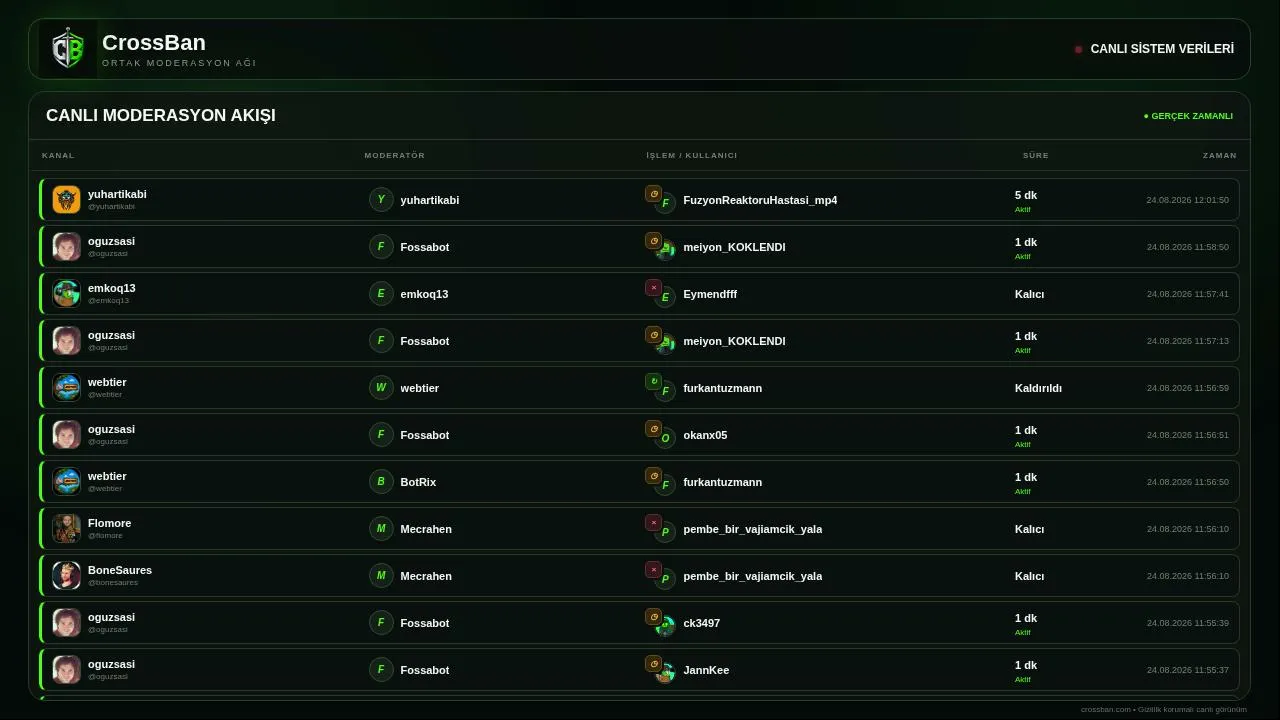Click the GERÇEK ZAMANLI live badge

point(1188,116)
